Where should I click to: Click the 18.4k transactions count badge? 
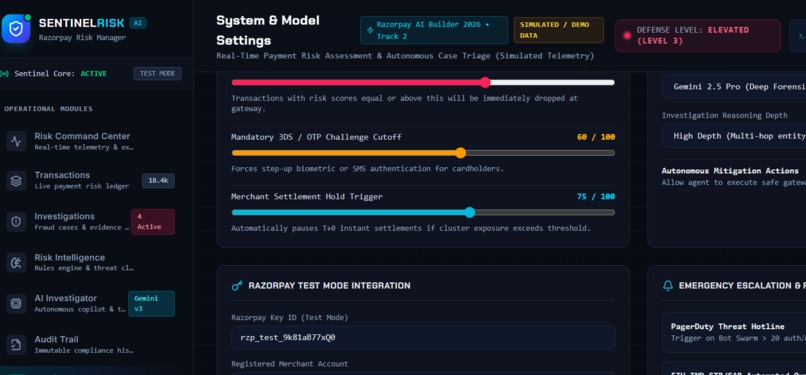(x=158, y=181)
